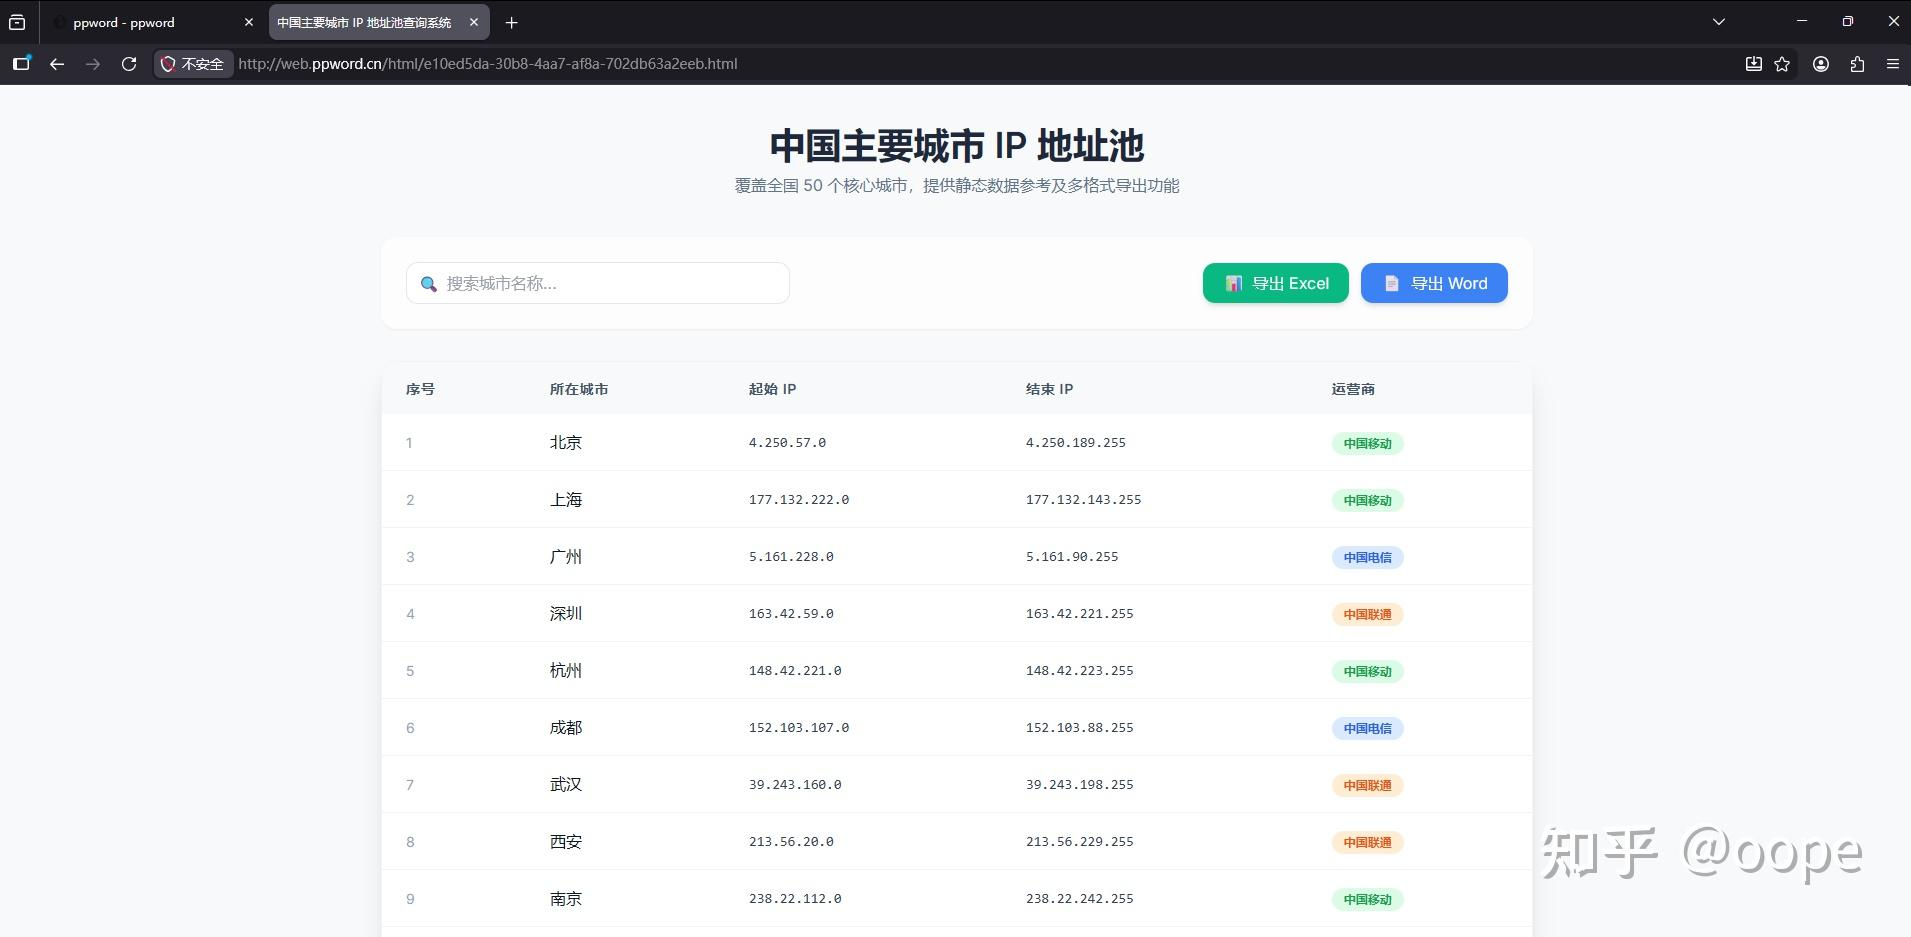
Task: Select the 西安 city cell
Action: (x=566, y=841)
